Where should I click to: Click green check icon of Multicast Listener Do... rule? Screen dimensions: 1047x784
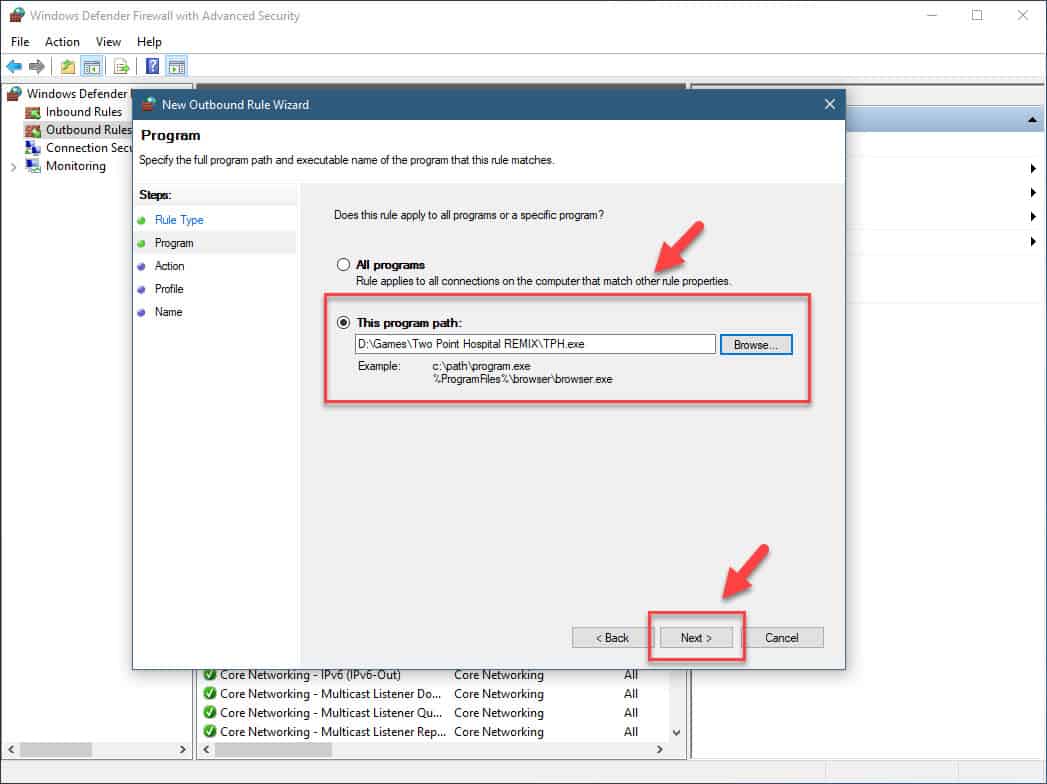coord(210,693)
